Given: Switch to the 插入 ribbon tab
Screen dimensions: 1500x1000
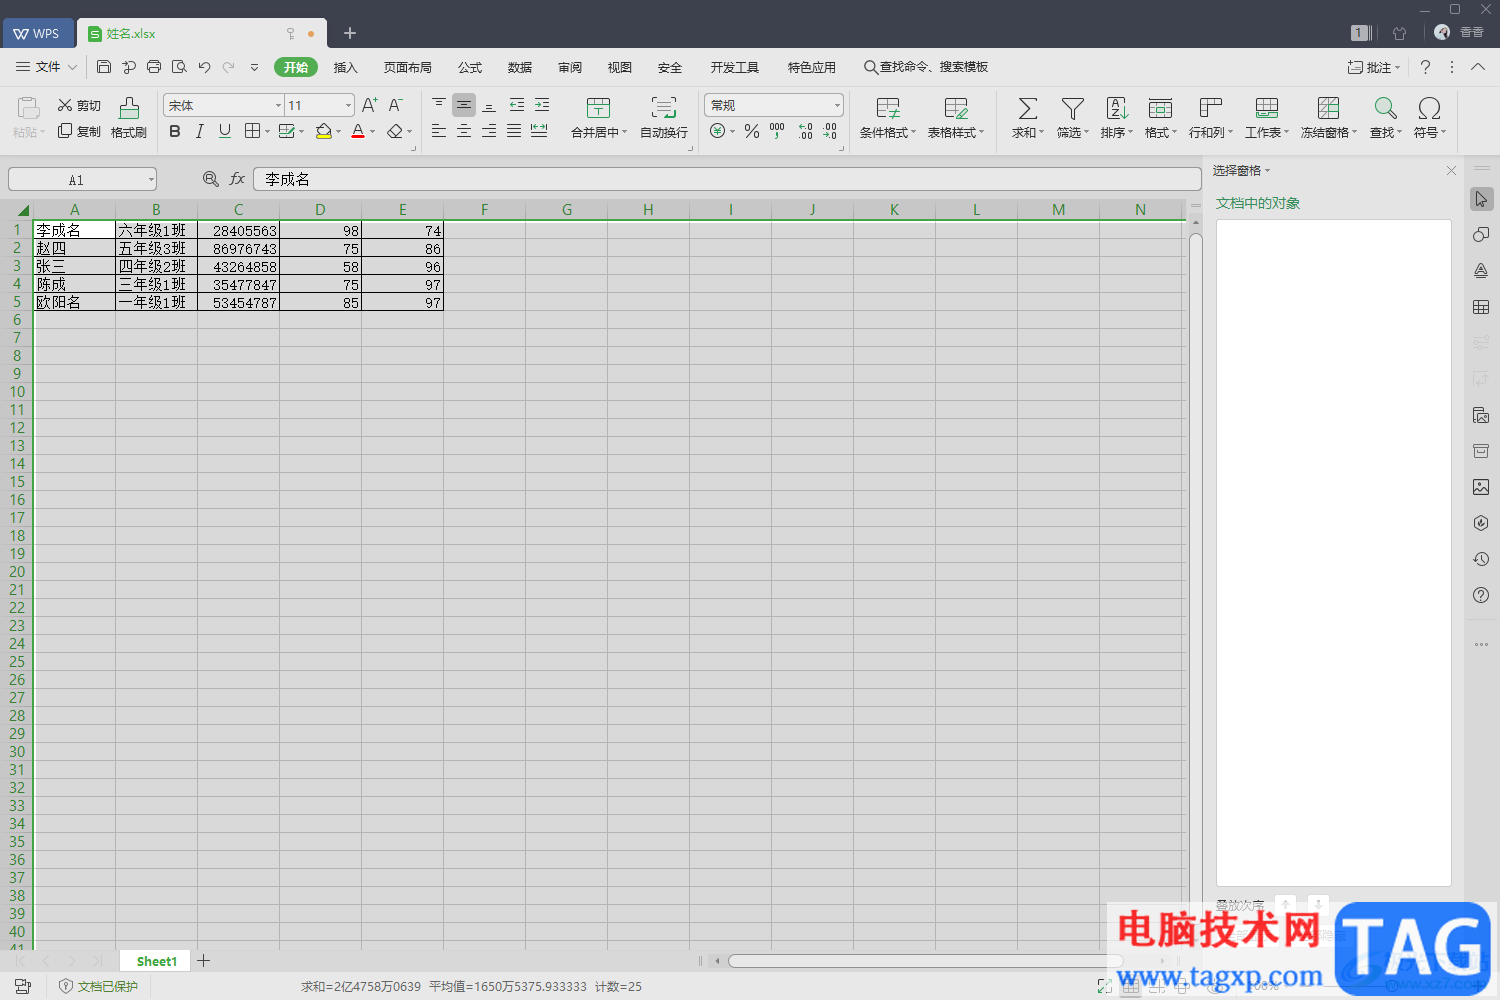Looking at the screenshot, I should click(x=346, y=67).
